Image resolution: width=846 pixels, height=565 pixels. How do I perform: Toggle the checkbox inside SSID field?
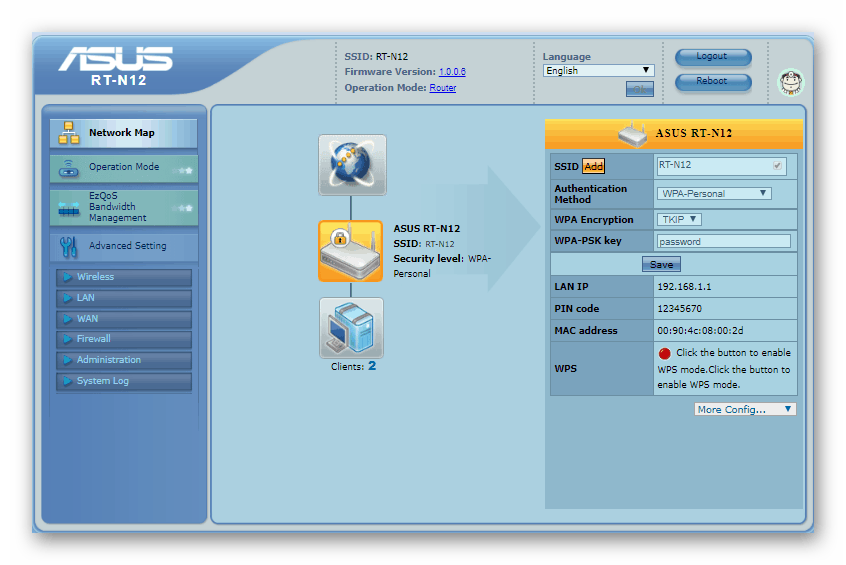pos(778,166)
